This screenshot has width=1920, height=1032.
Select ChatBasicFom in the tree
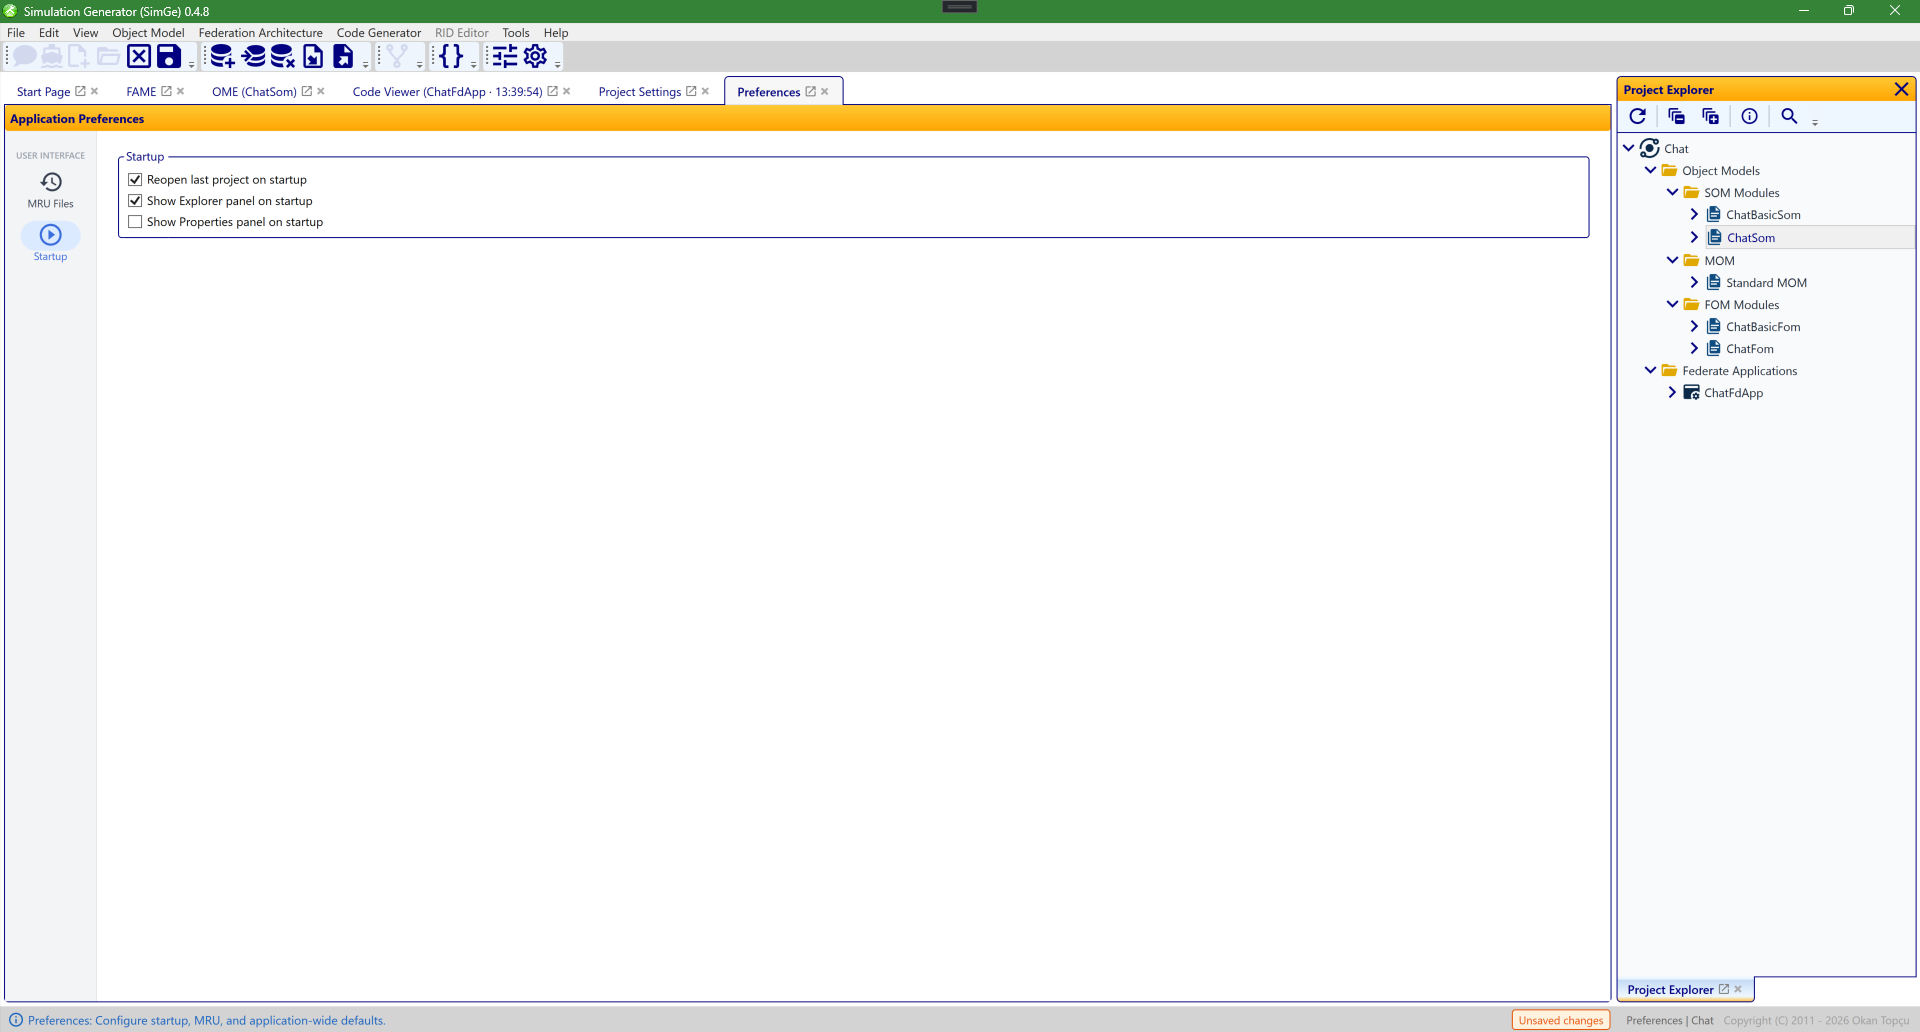(1763, 326)
